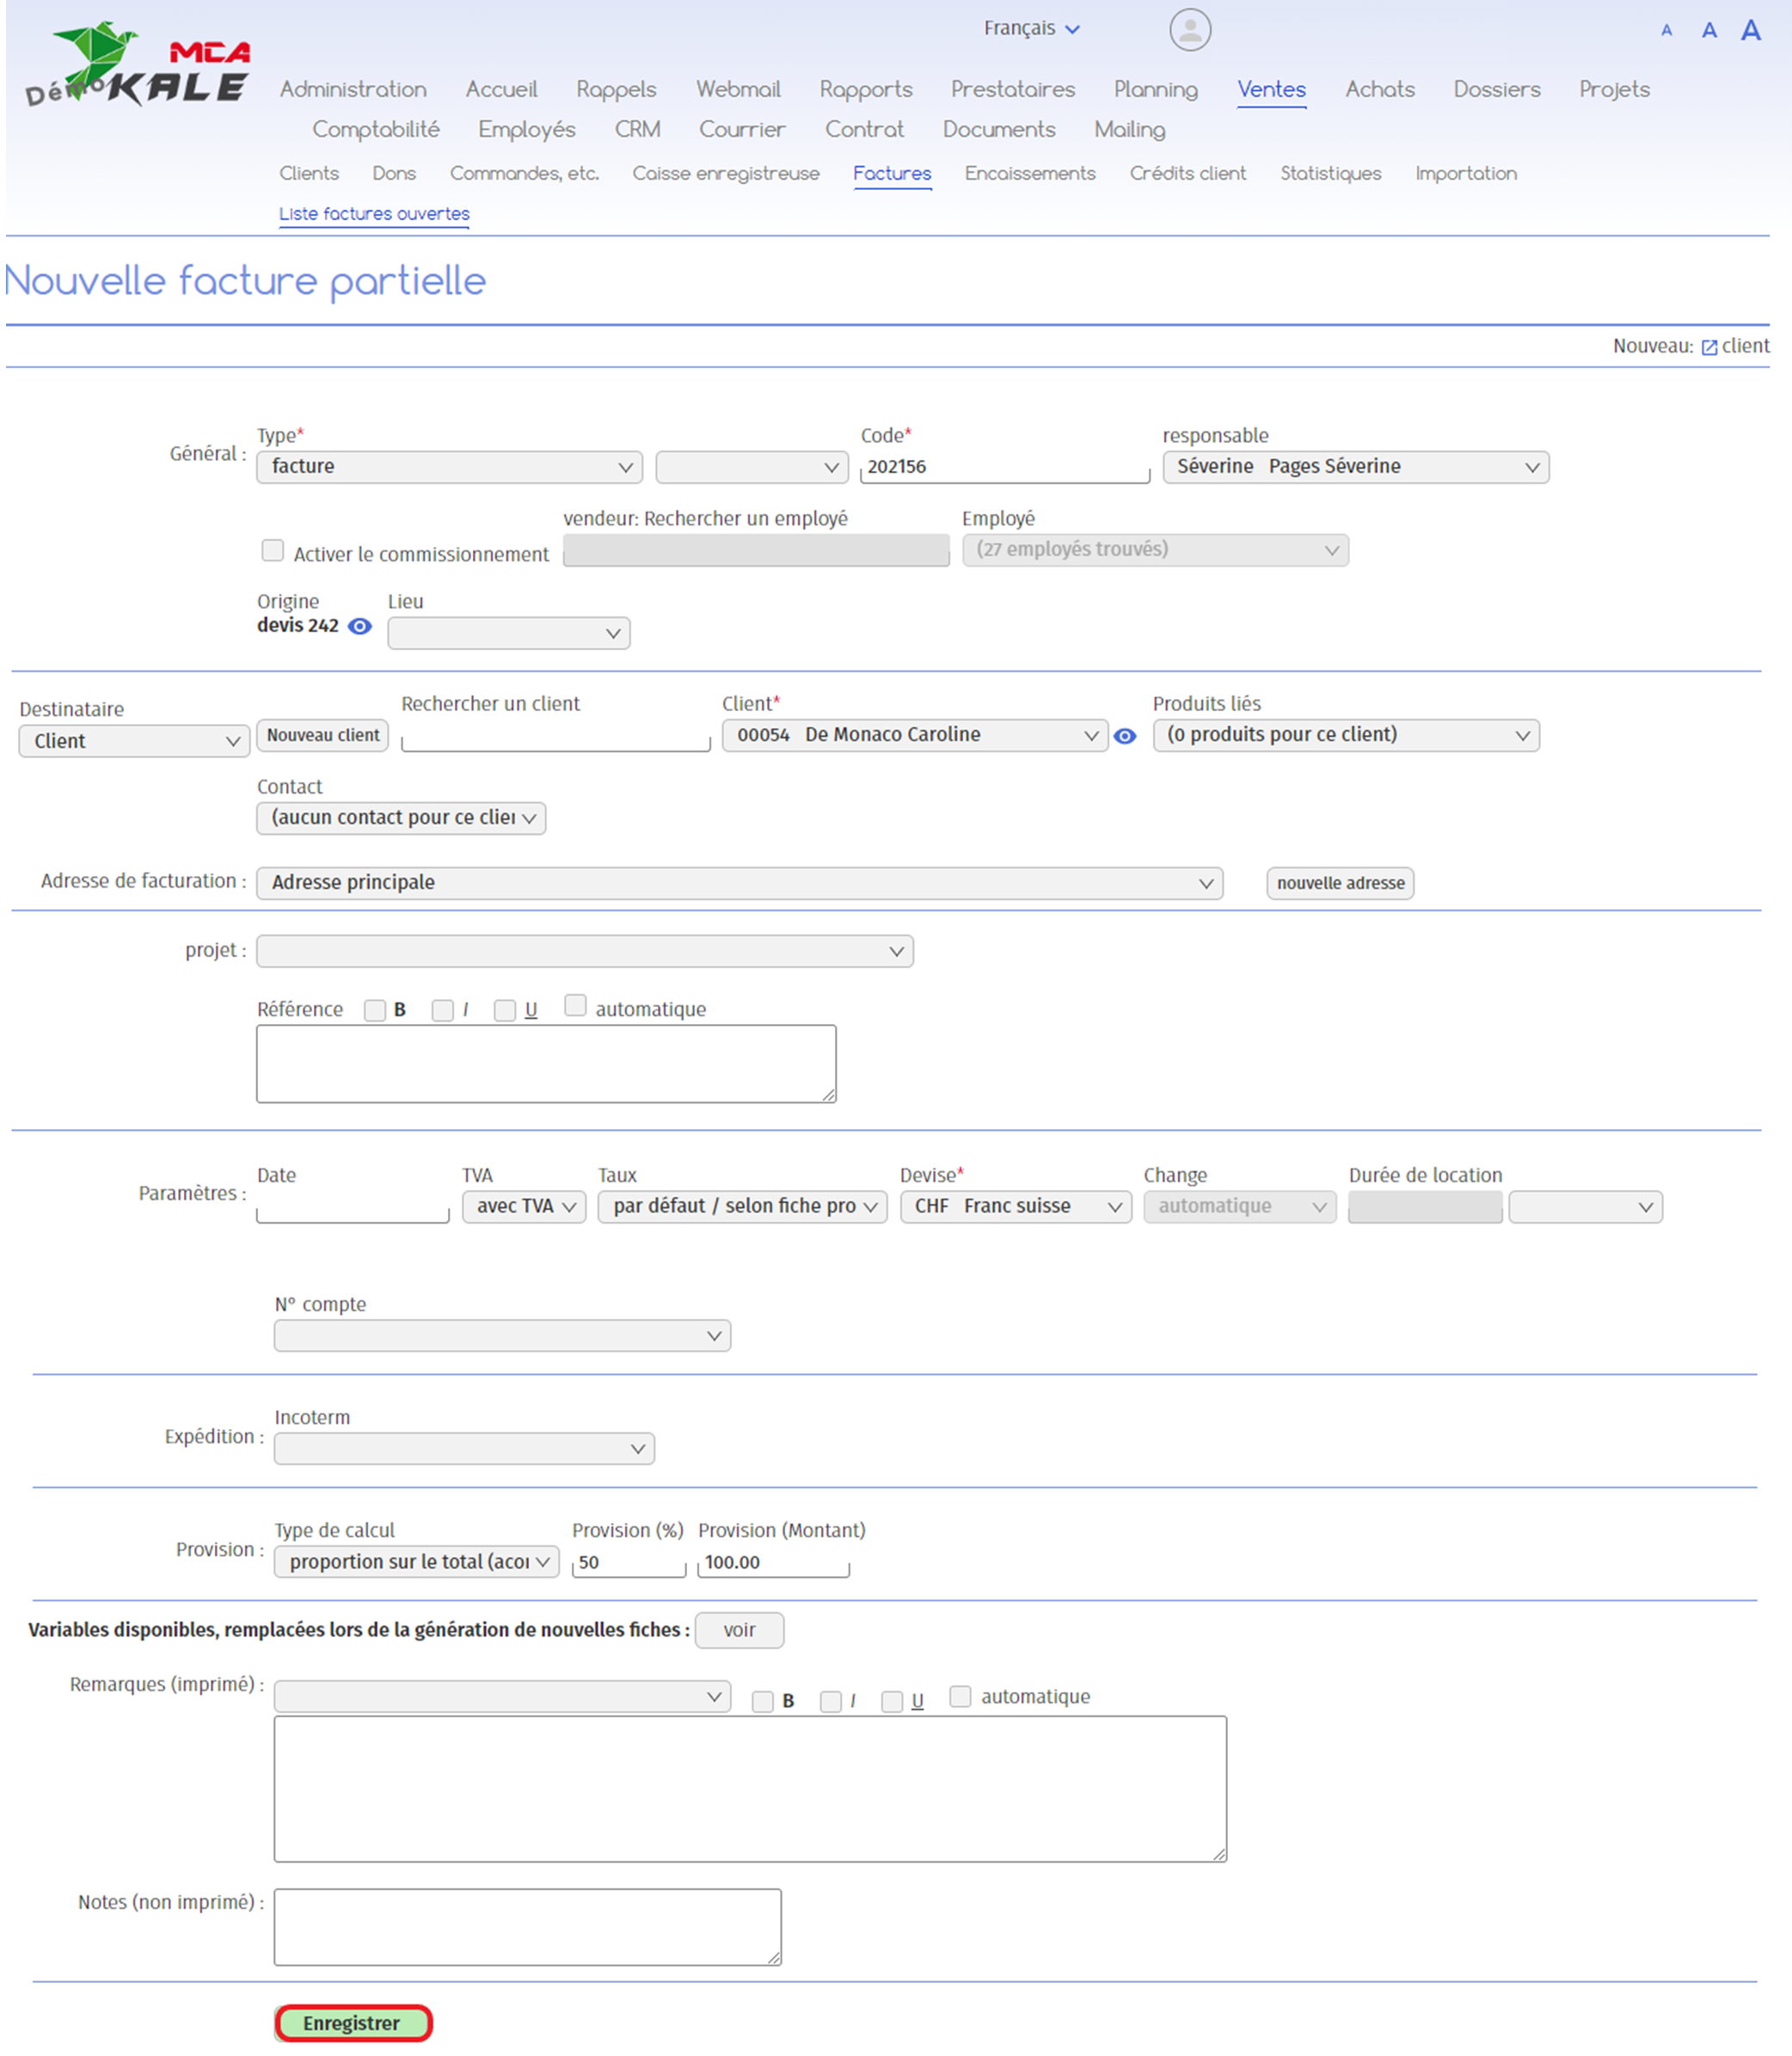The image size is (1792, 2056).
Task: Open Remarques template dropdown
Action: pyautogui.click(x=503, y=1697)
